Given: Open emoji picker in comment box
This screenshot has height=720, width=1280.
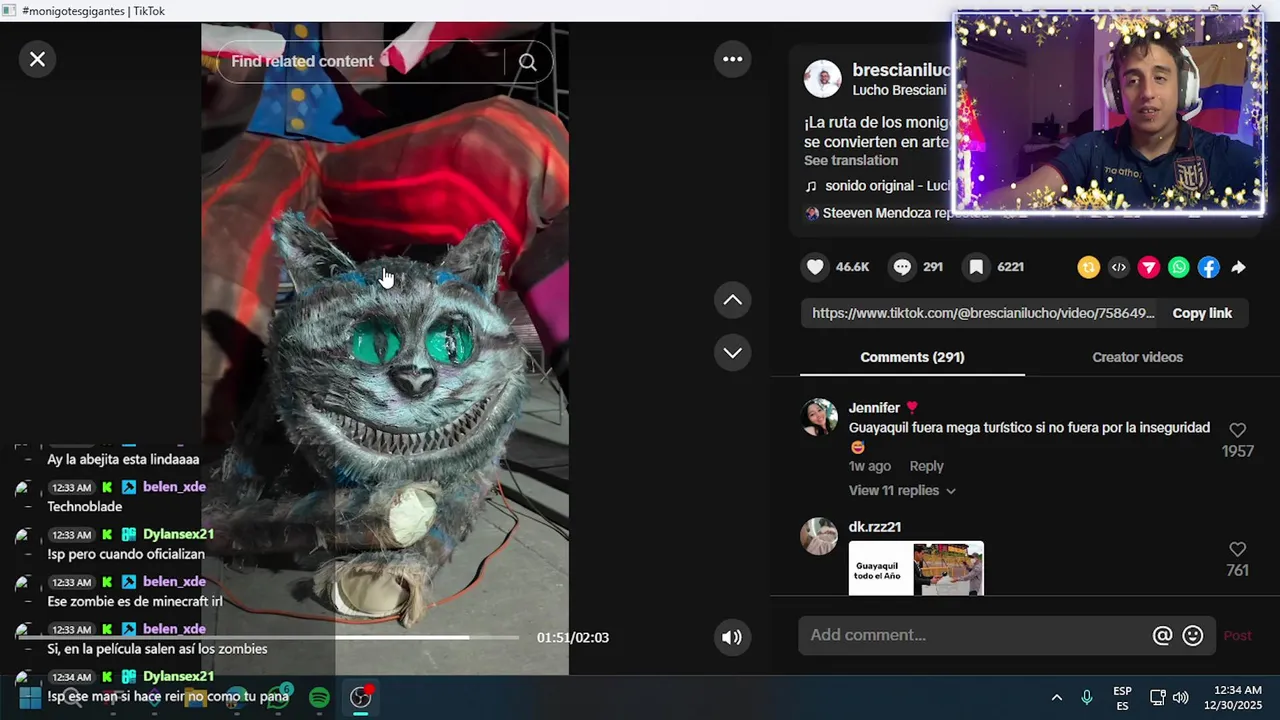Looking at the screenshot, I should (x=1193, y=635).
